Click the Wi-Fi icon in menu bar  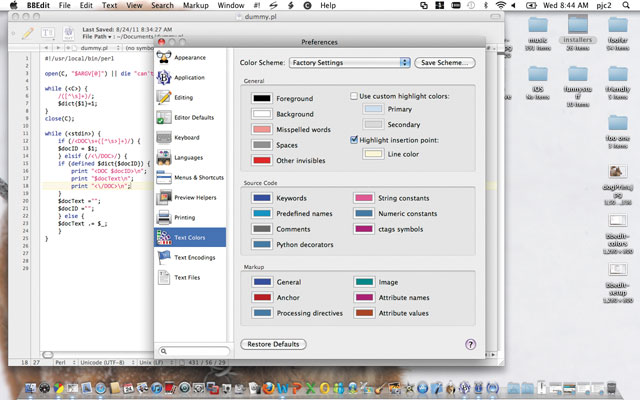point(500,5)
